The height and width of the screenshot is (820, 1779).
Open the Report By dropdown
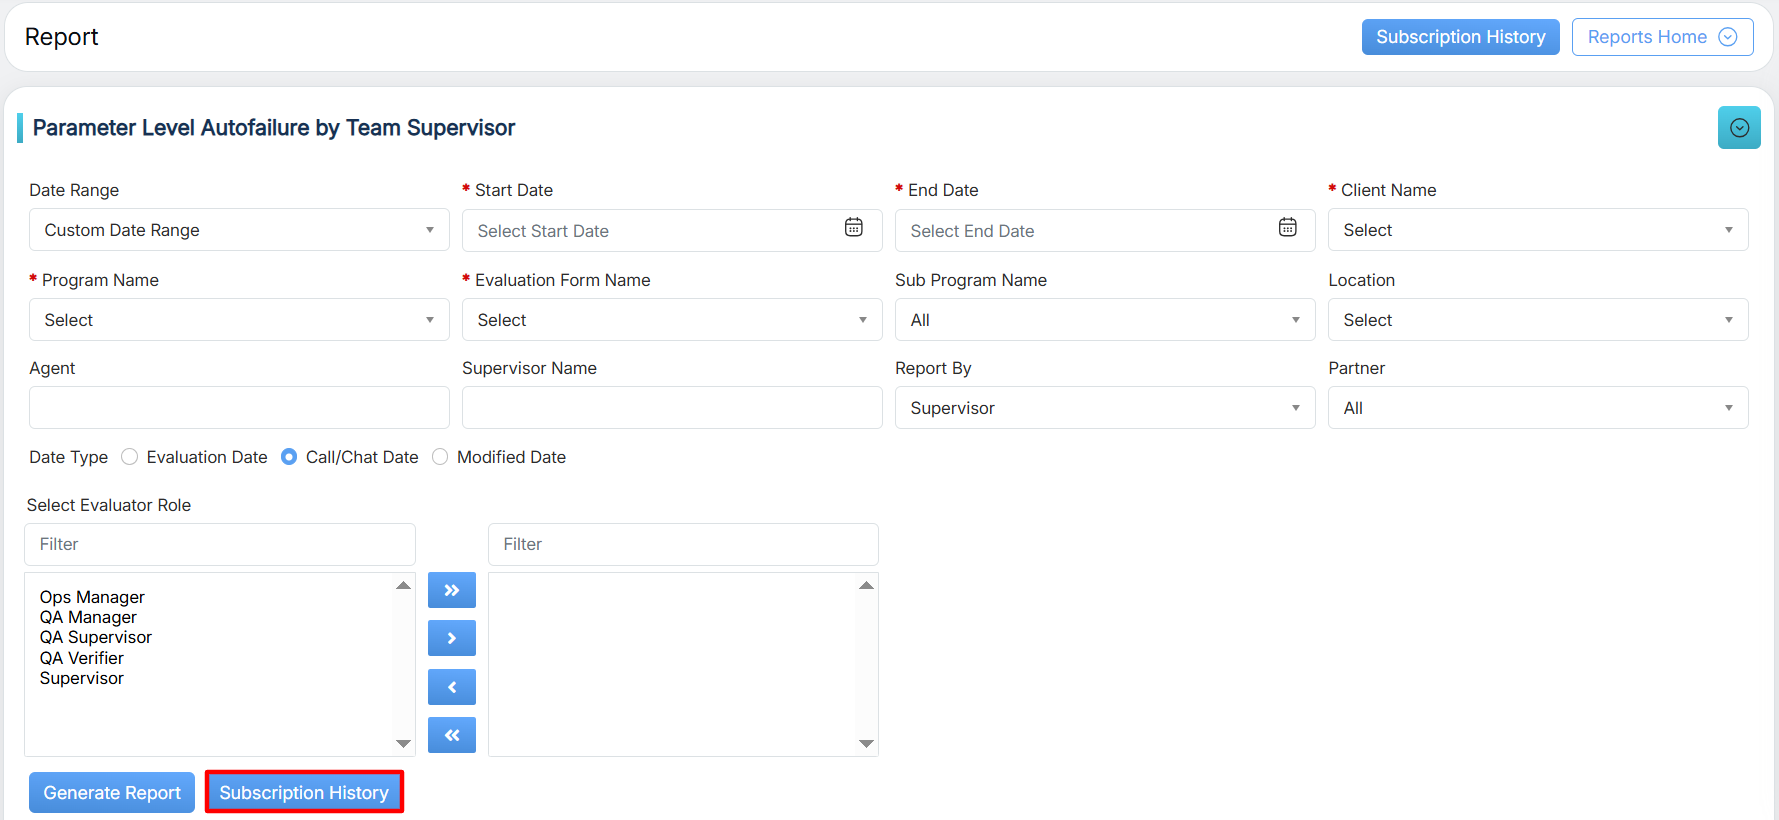(x=1104, y=408)
